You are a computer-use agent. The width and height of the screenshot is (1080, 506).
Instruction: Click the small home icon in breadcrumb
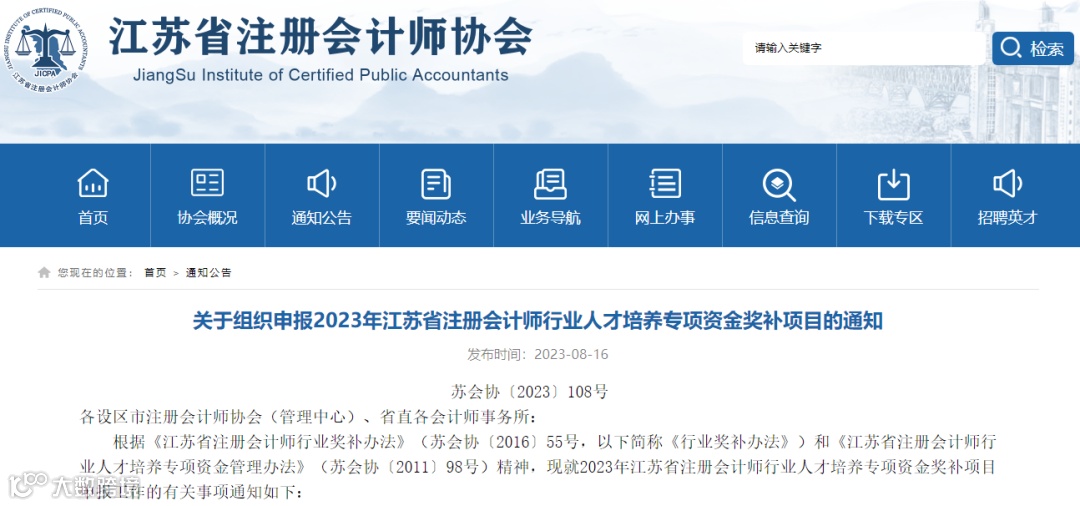tap(44, 273)
